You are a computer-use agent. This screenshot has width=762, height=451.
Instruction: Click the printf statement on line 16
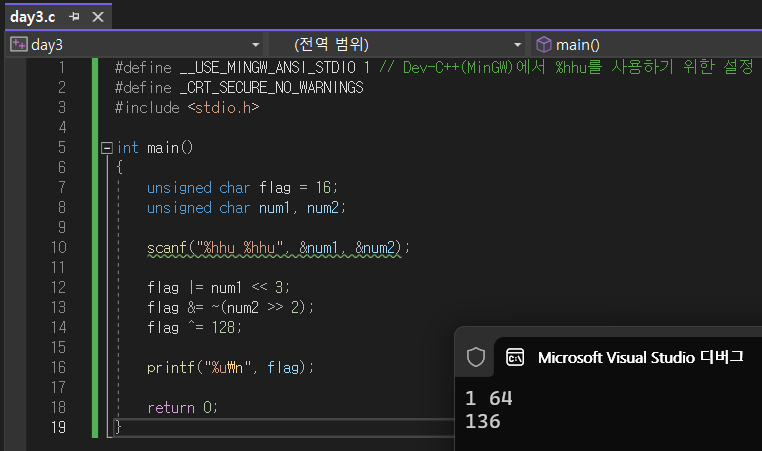pos(231,367)
